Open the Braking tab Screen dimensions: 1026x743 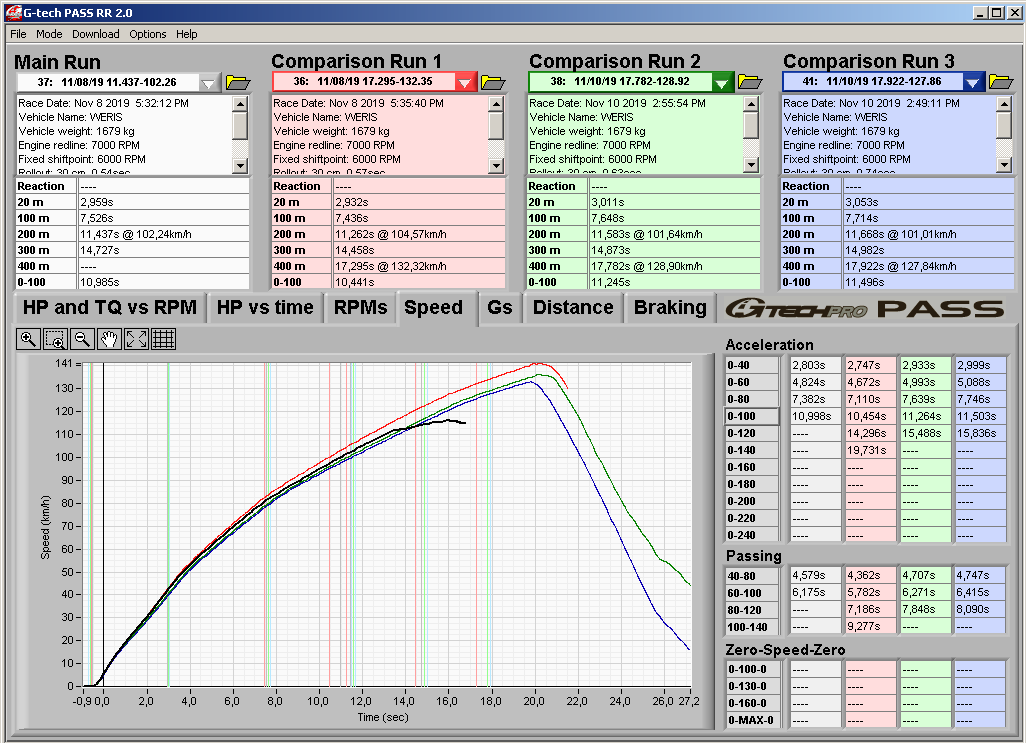[x=670, y=308]
